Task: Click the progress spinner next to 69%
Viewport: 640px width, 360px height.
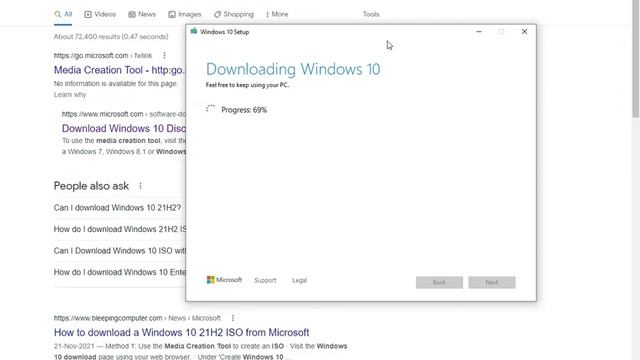Action: pos(210,109)
